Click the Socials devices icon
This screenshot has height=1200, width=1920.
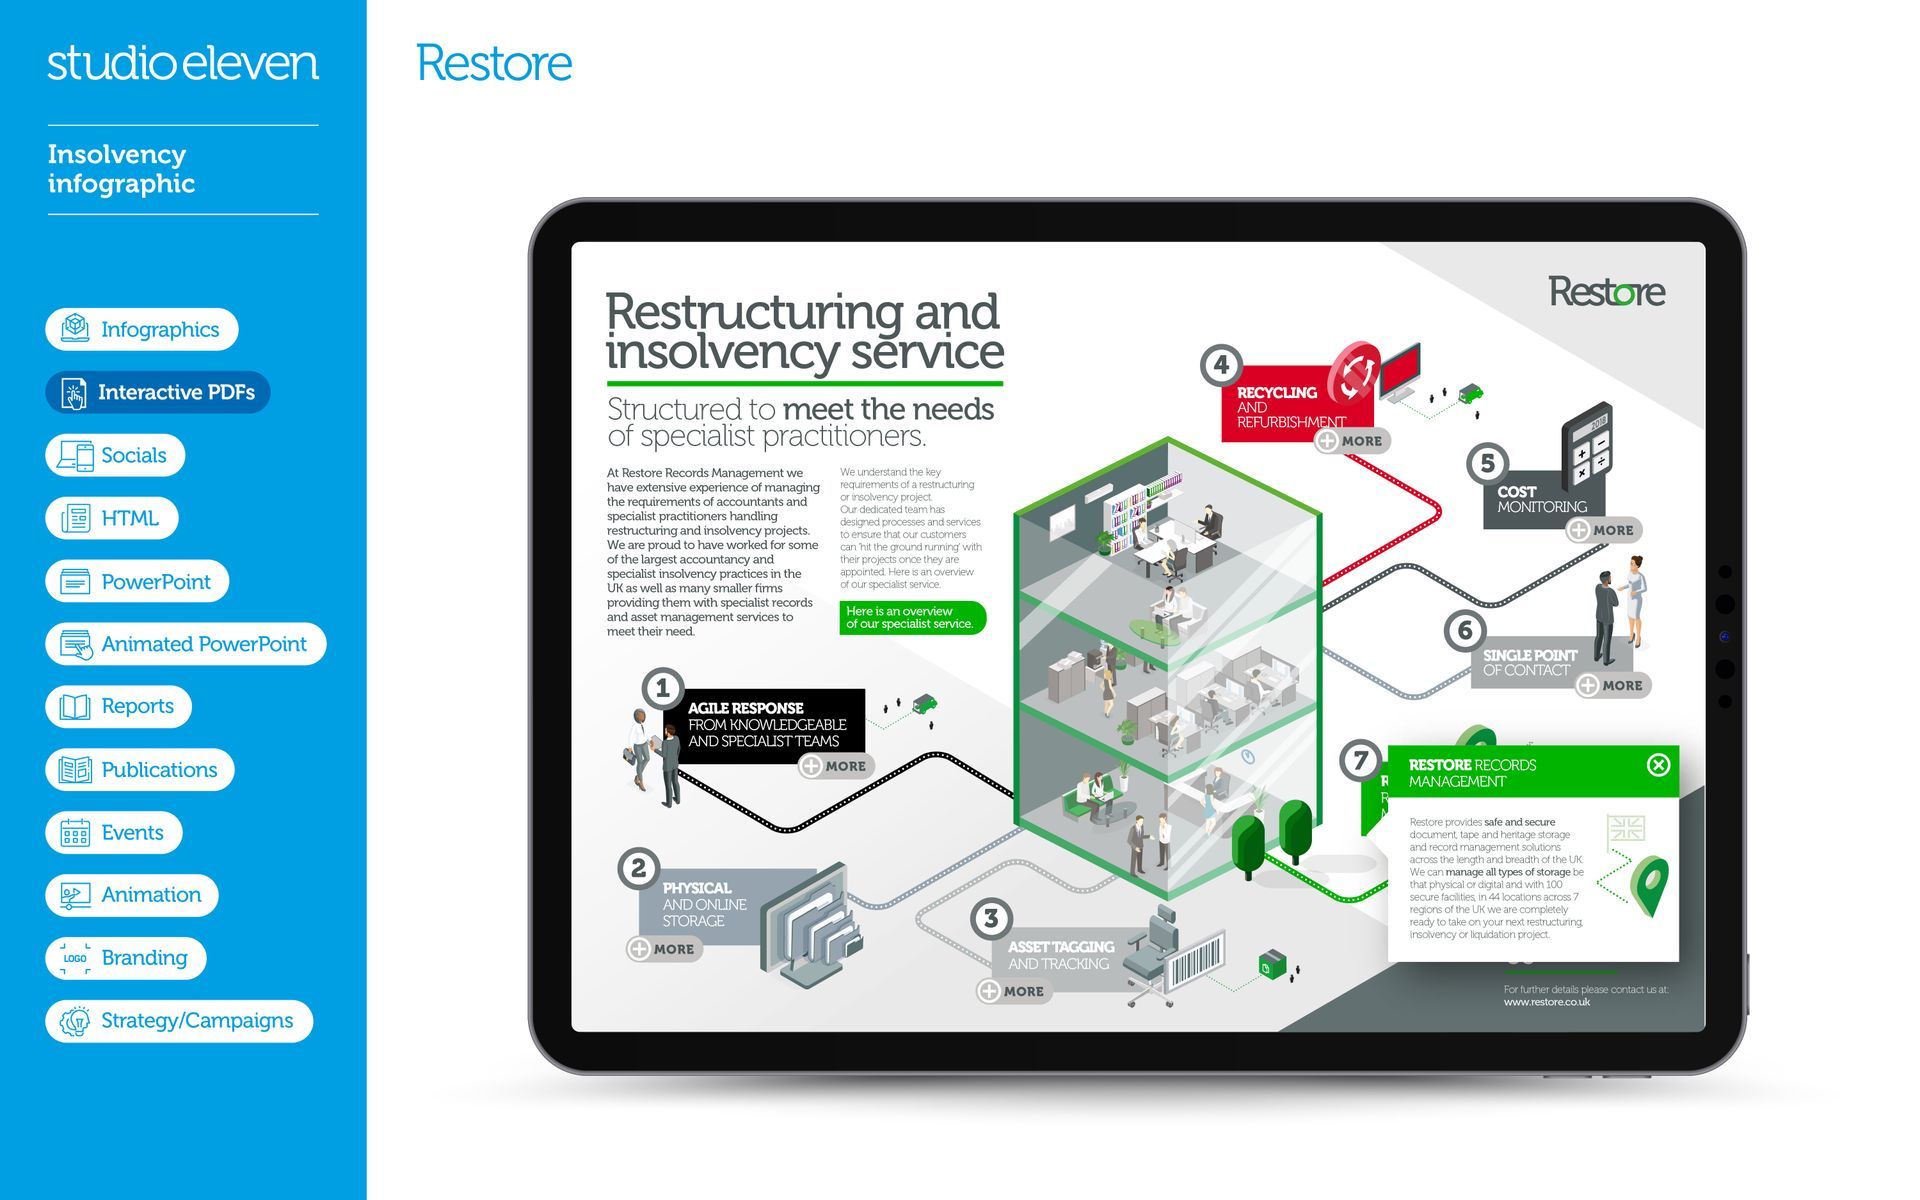pyautogui.click(x=75, y=456)
